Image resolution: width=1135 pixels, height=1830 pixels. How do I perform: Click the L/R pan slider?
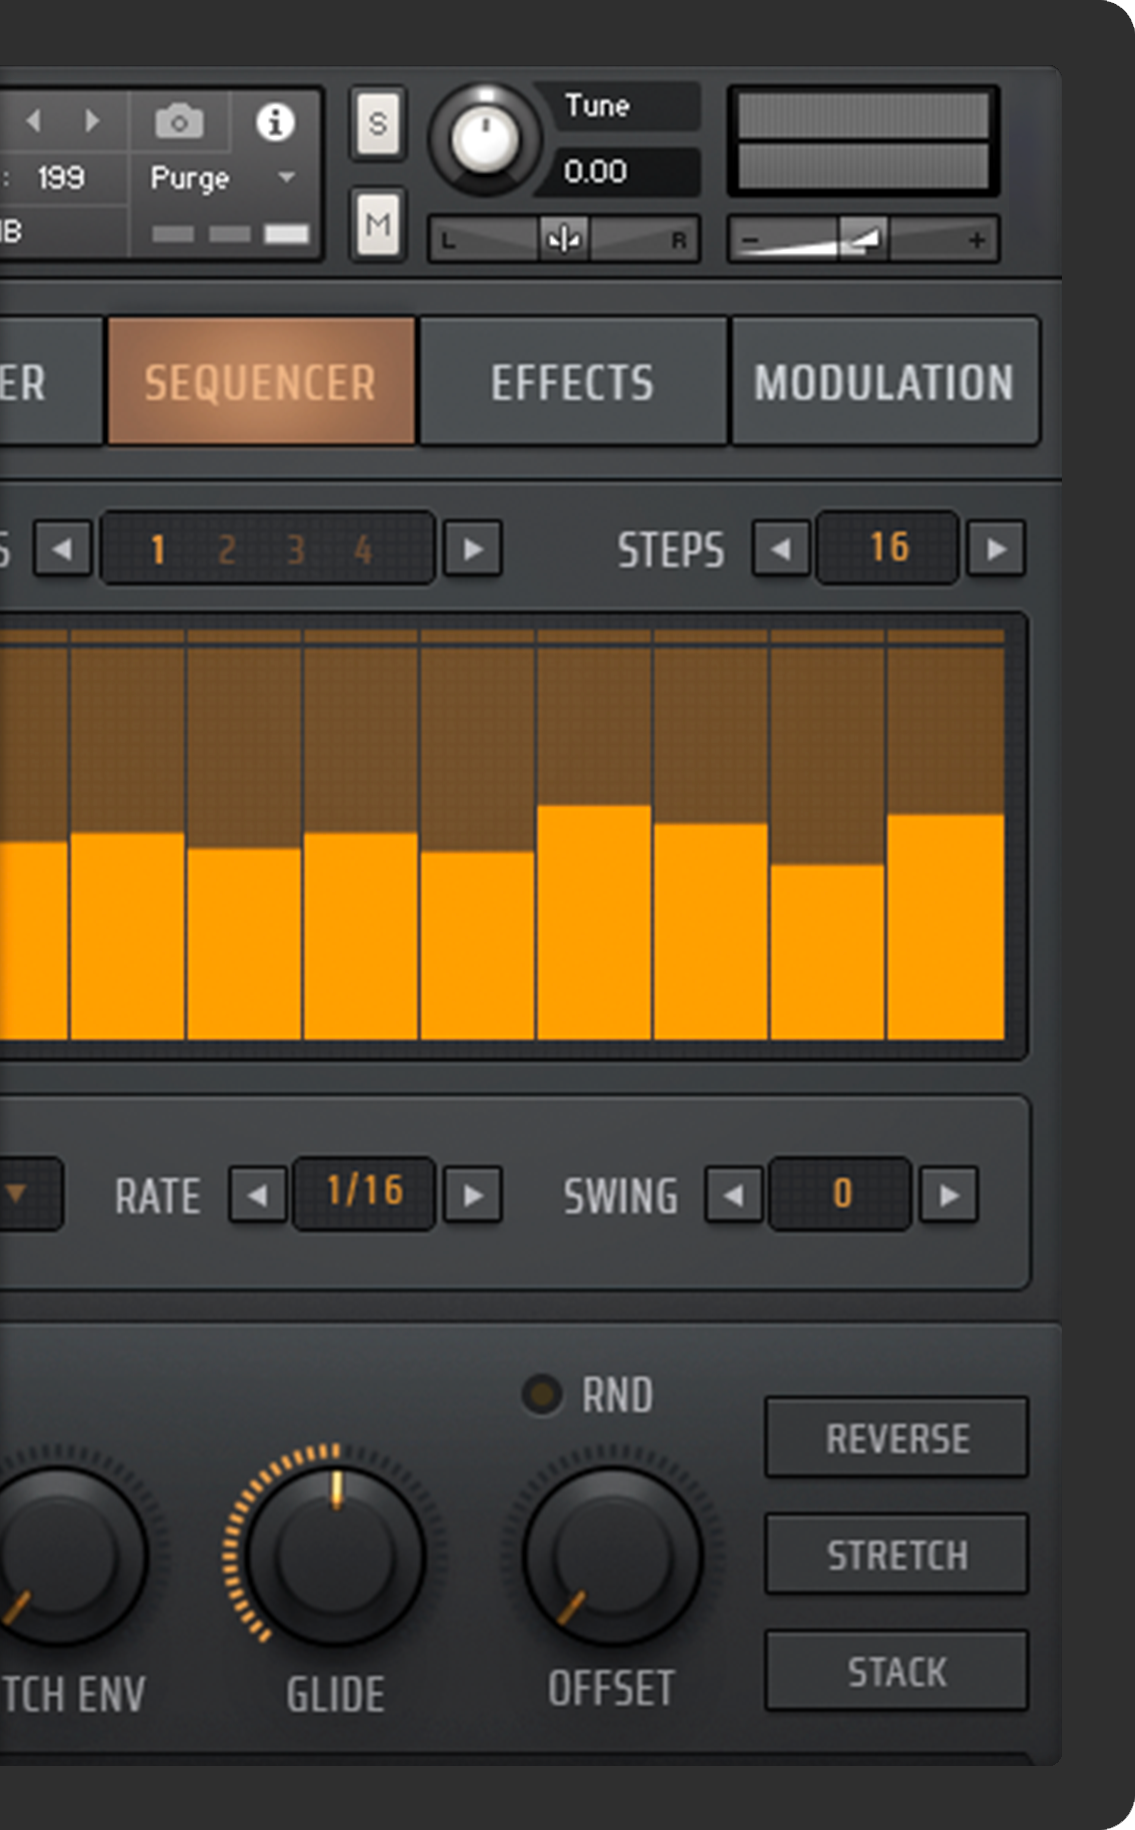tap(564, 240)
